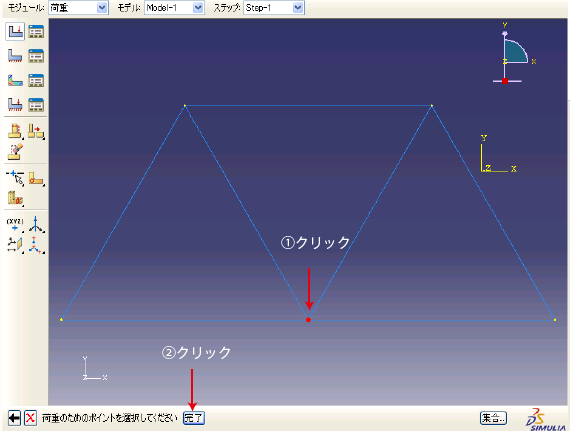Expand the モジュール dropdown
The width and height of the screenshot is (571, 432).
tap(102, 8)
